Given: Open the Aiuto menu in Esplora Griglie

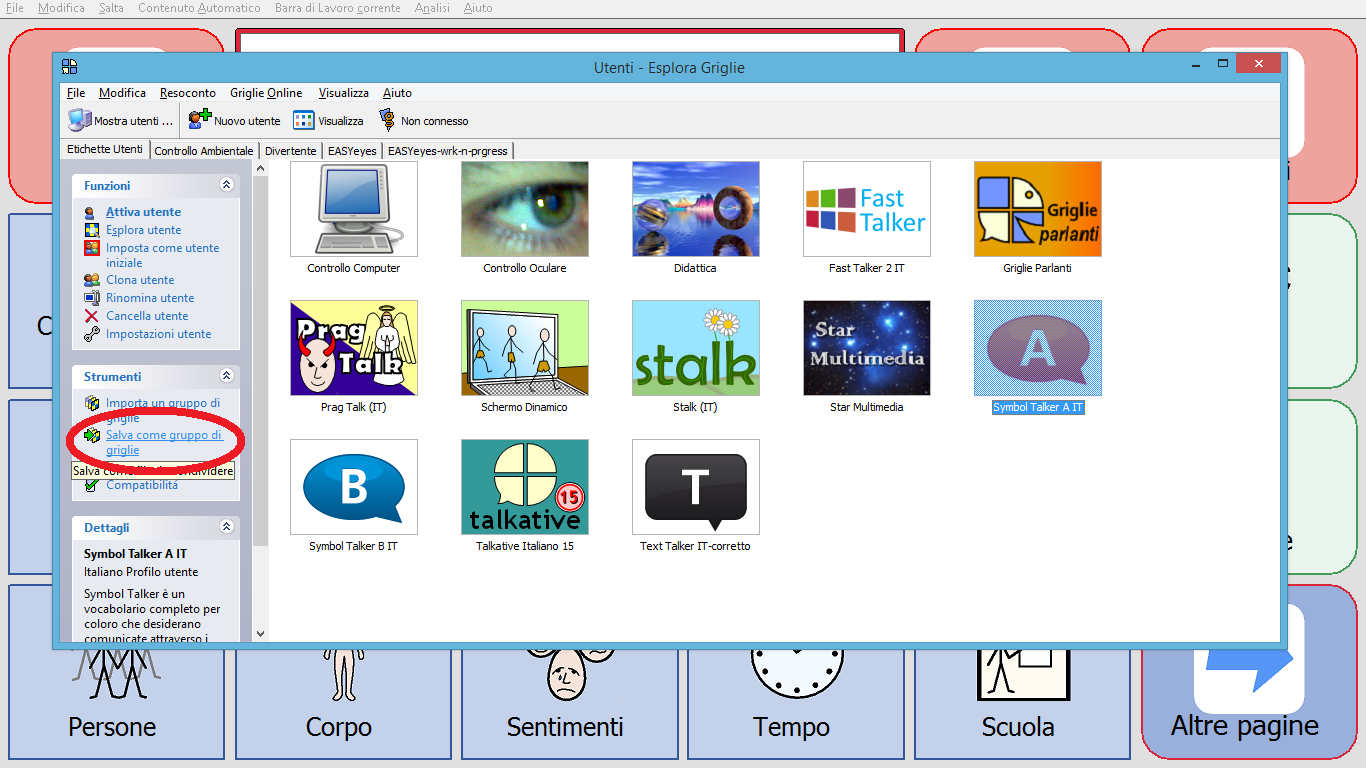Looking at the screenshot, I should coord(397,93).
